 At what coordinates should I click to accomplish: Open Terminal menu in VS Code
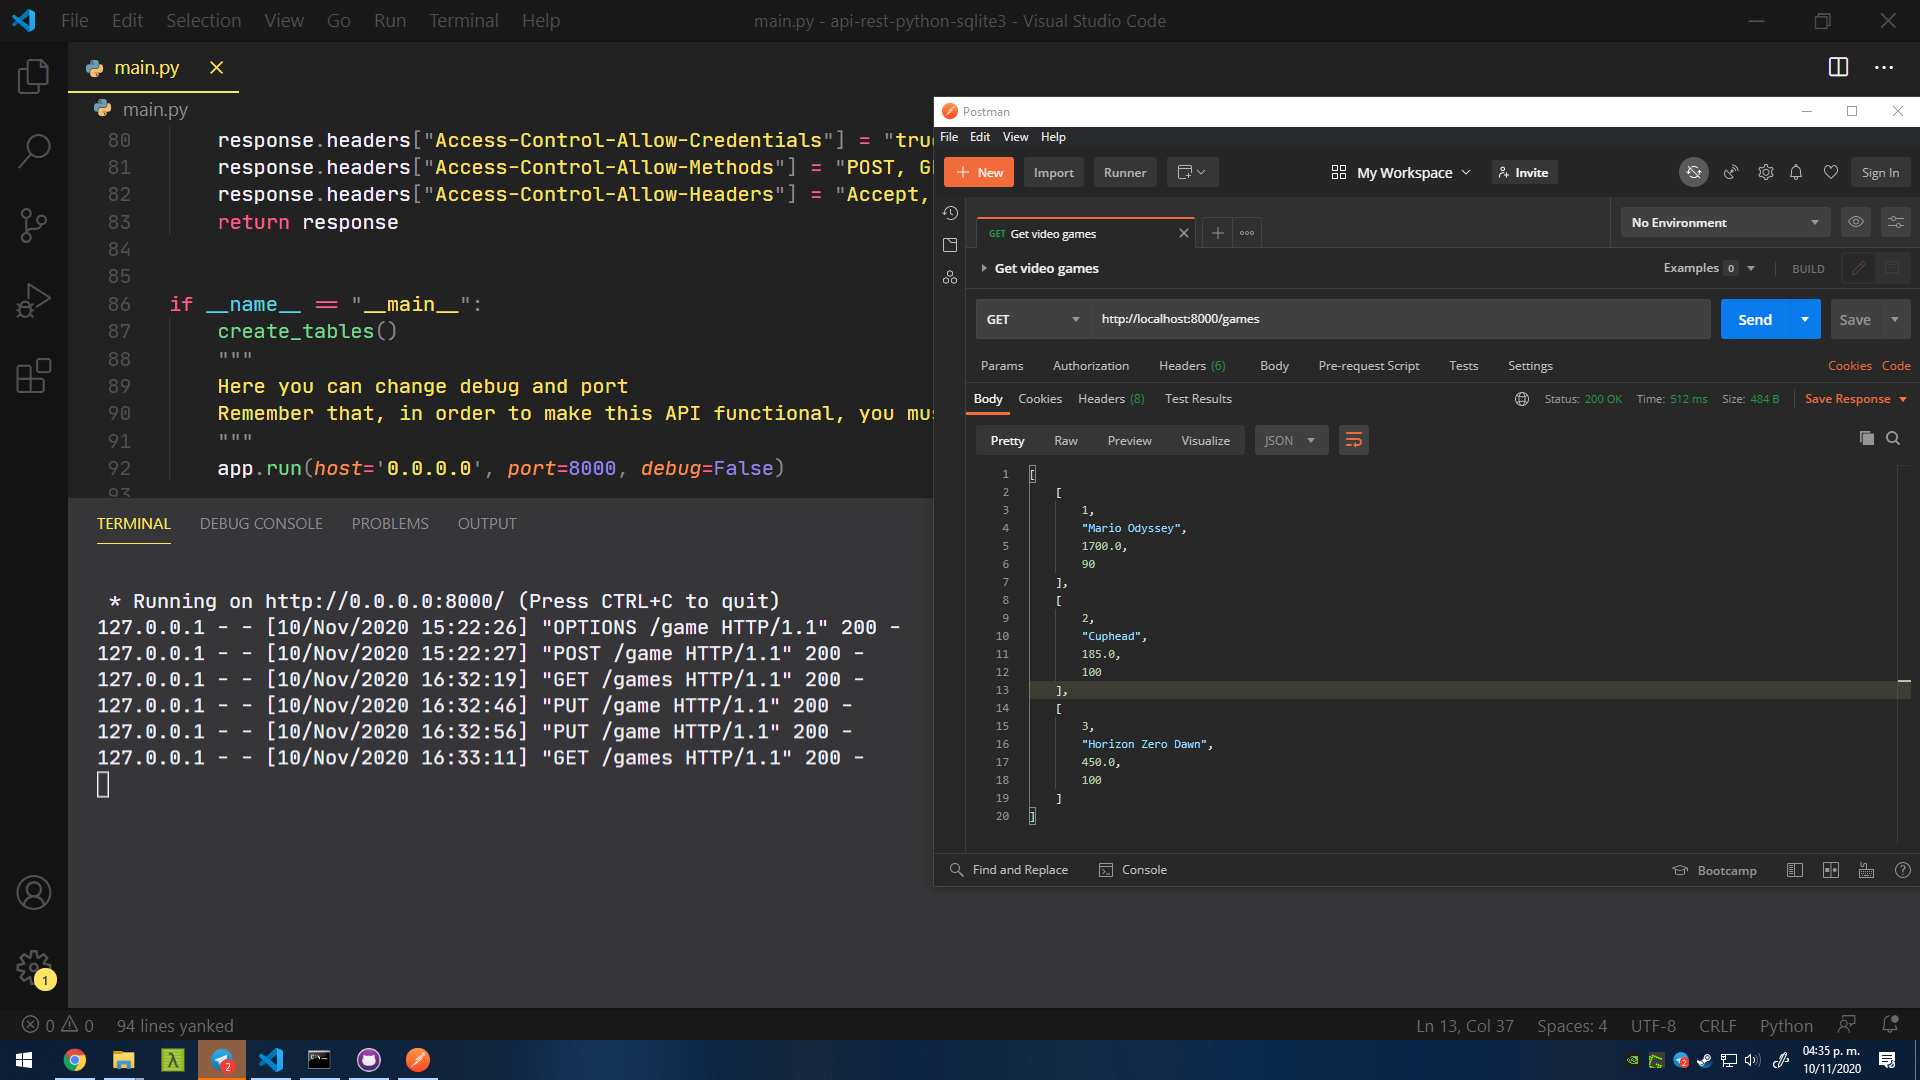point(462,20)
